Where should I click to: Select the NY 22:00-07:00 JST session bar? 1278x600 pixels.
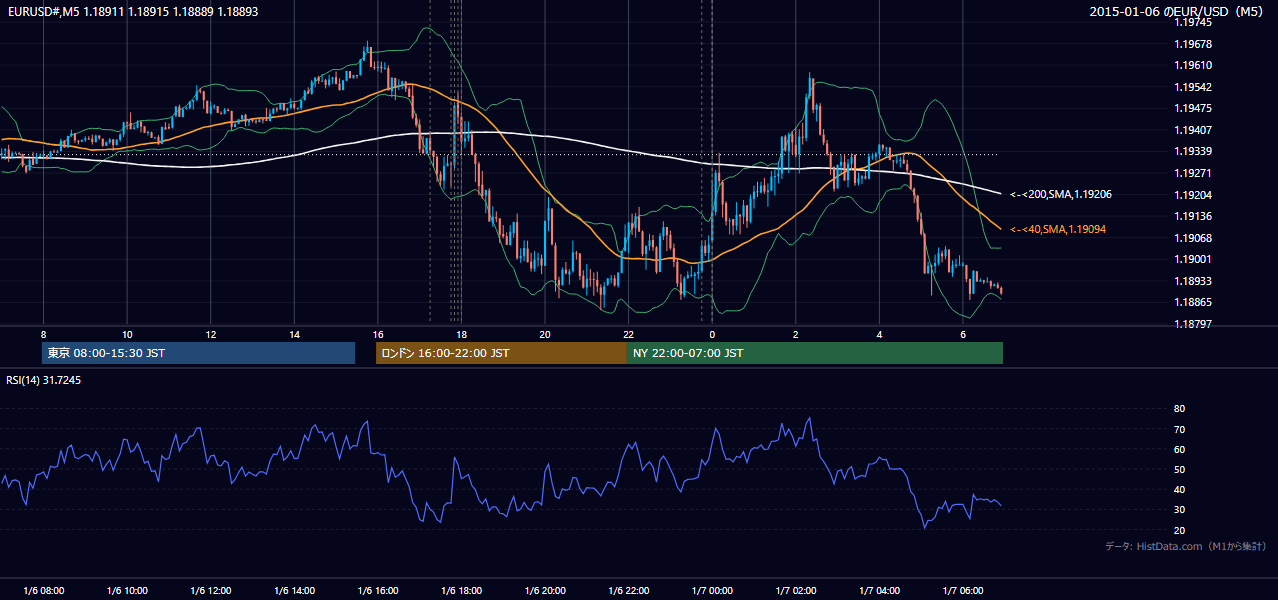(x=815, y=353)
